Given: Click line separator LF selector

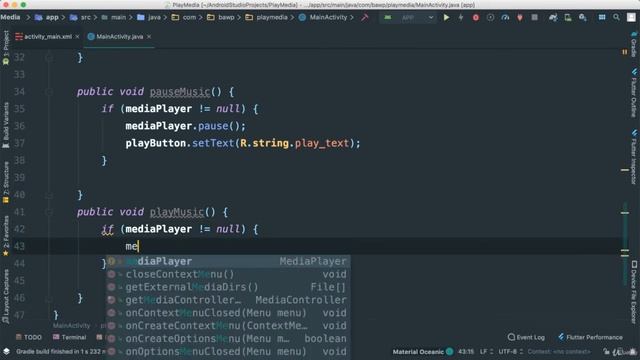Looking at the screenshot, I should pyautogui.click(x=486, y=351).
